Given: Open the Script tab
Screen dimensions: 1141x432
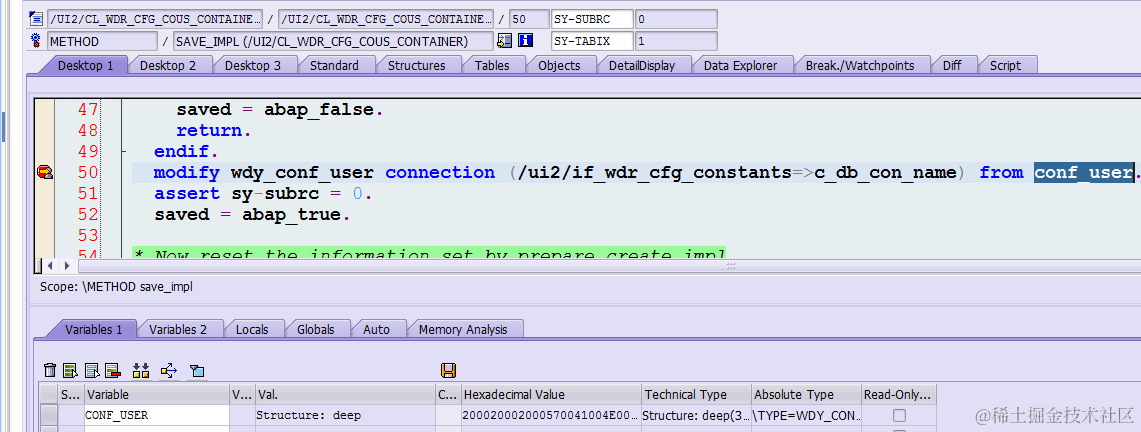Looking at the screenshot, I should pos(1005,65).
